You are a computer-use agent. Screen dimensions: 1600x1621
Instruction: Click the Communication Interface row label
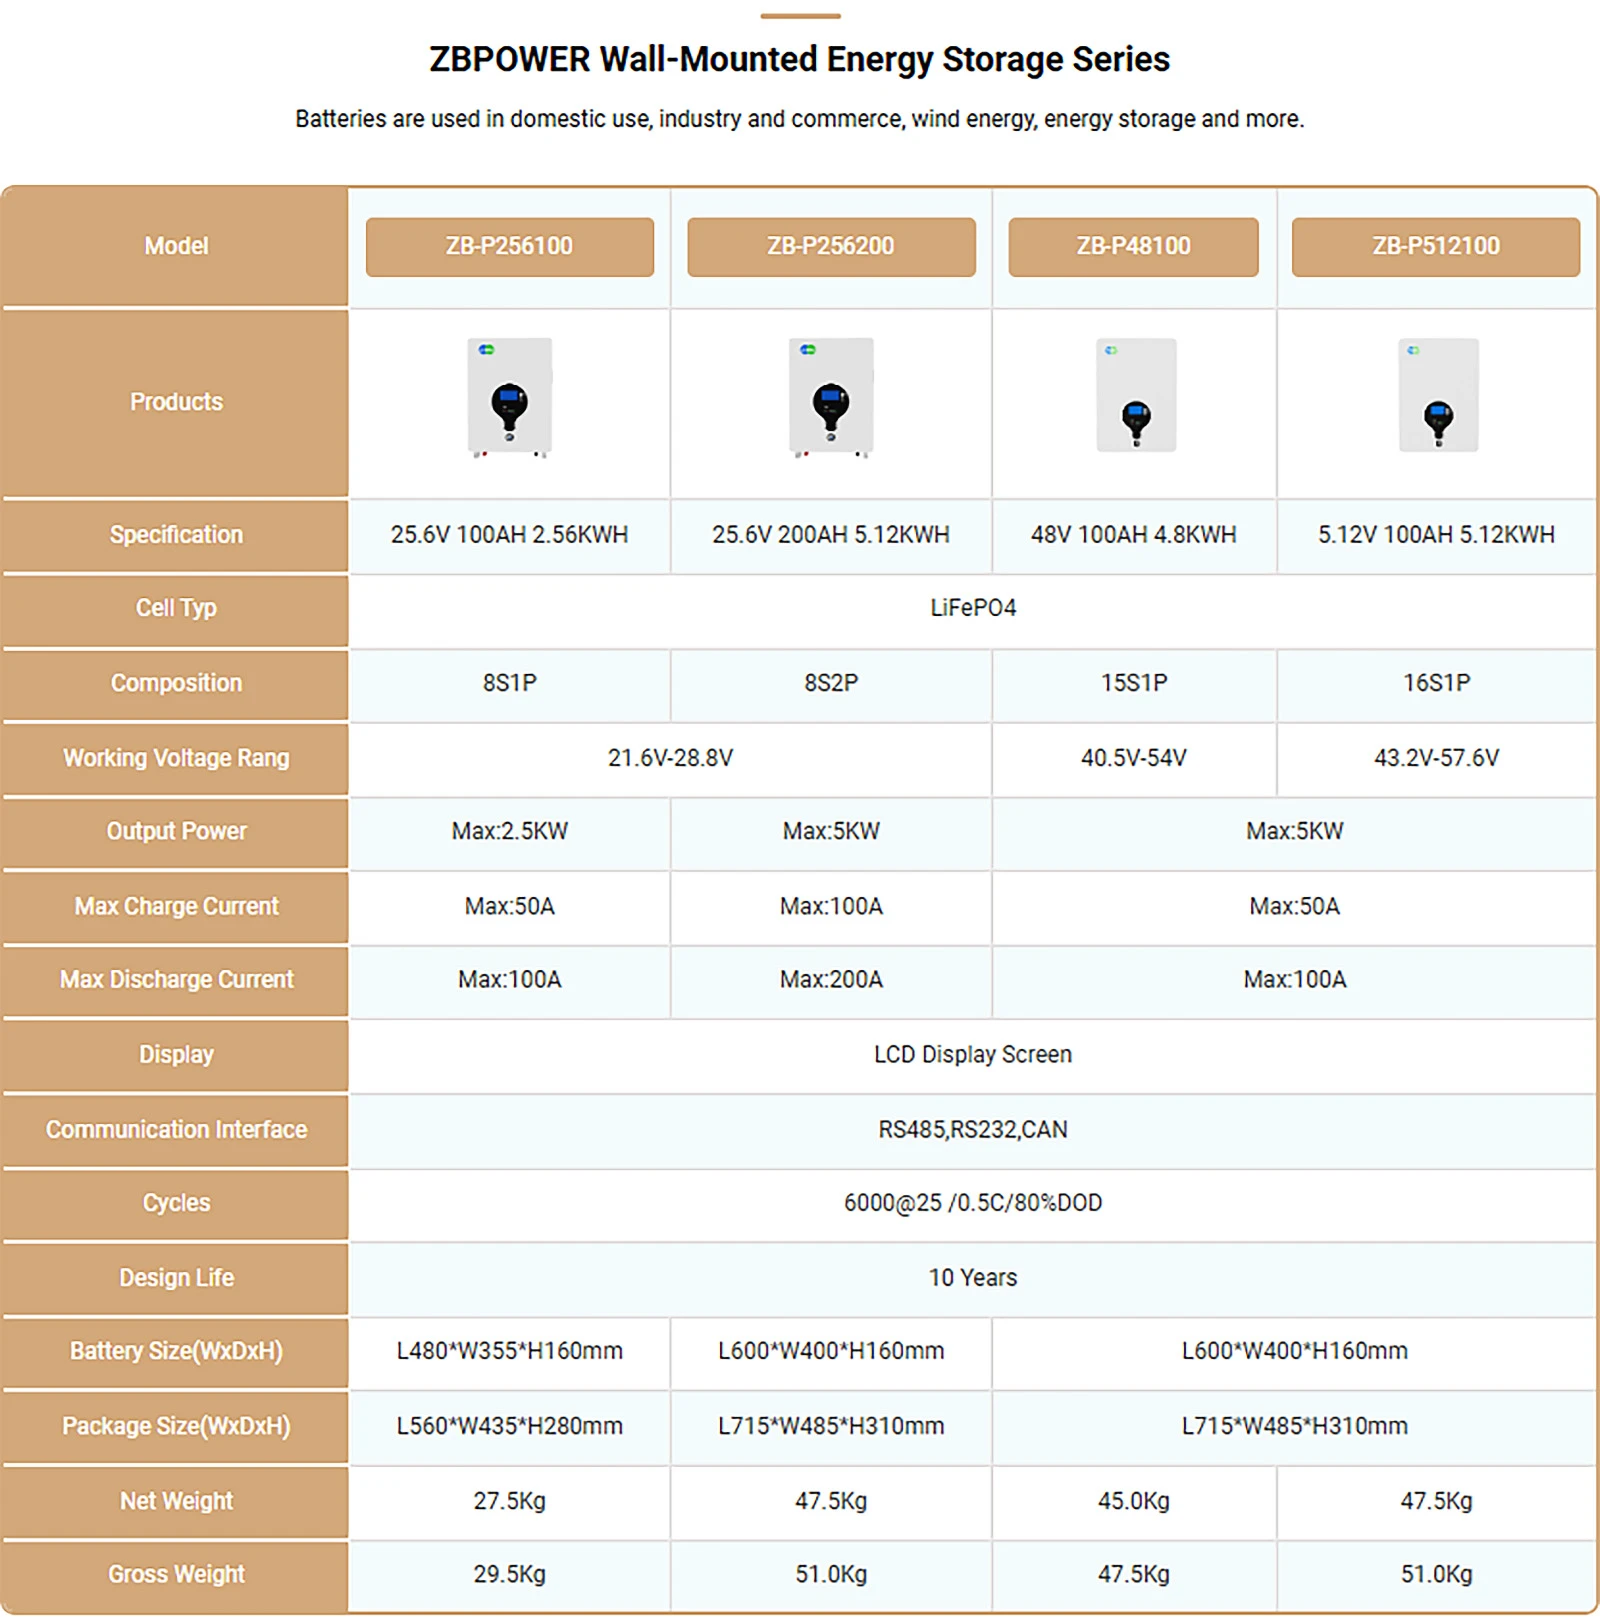point(175,1130)
